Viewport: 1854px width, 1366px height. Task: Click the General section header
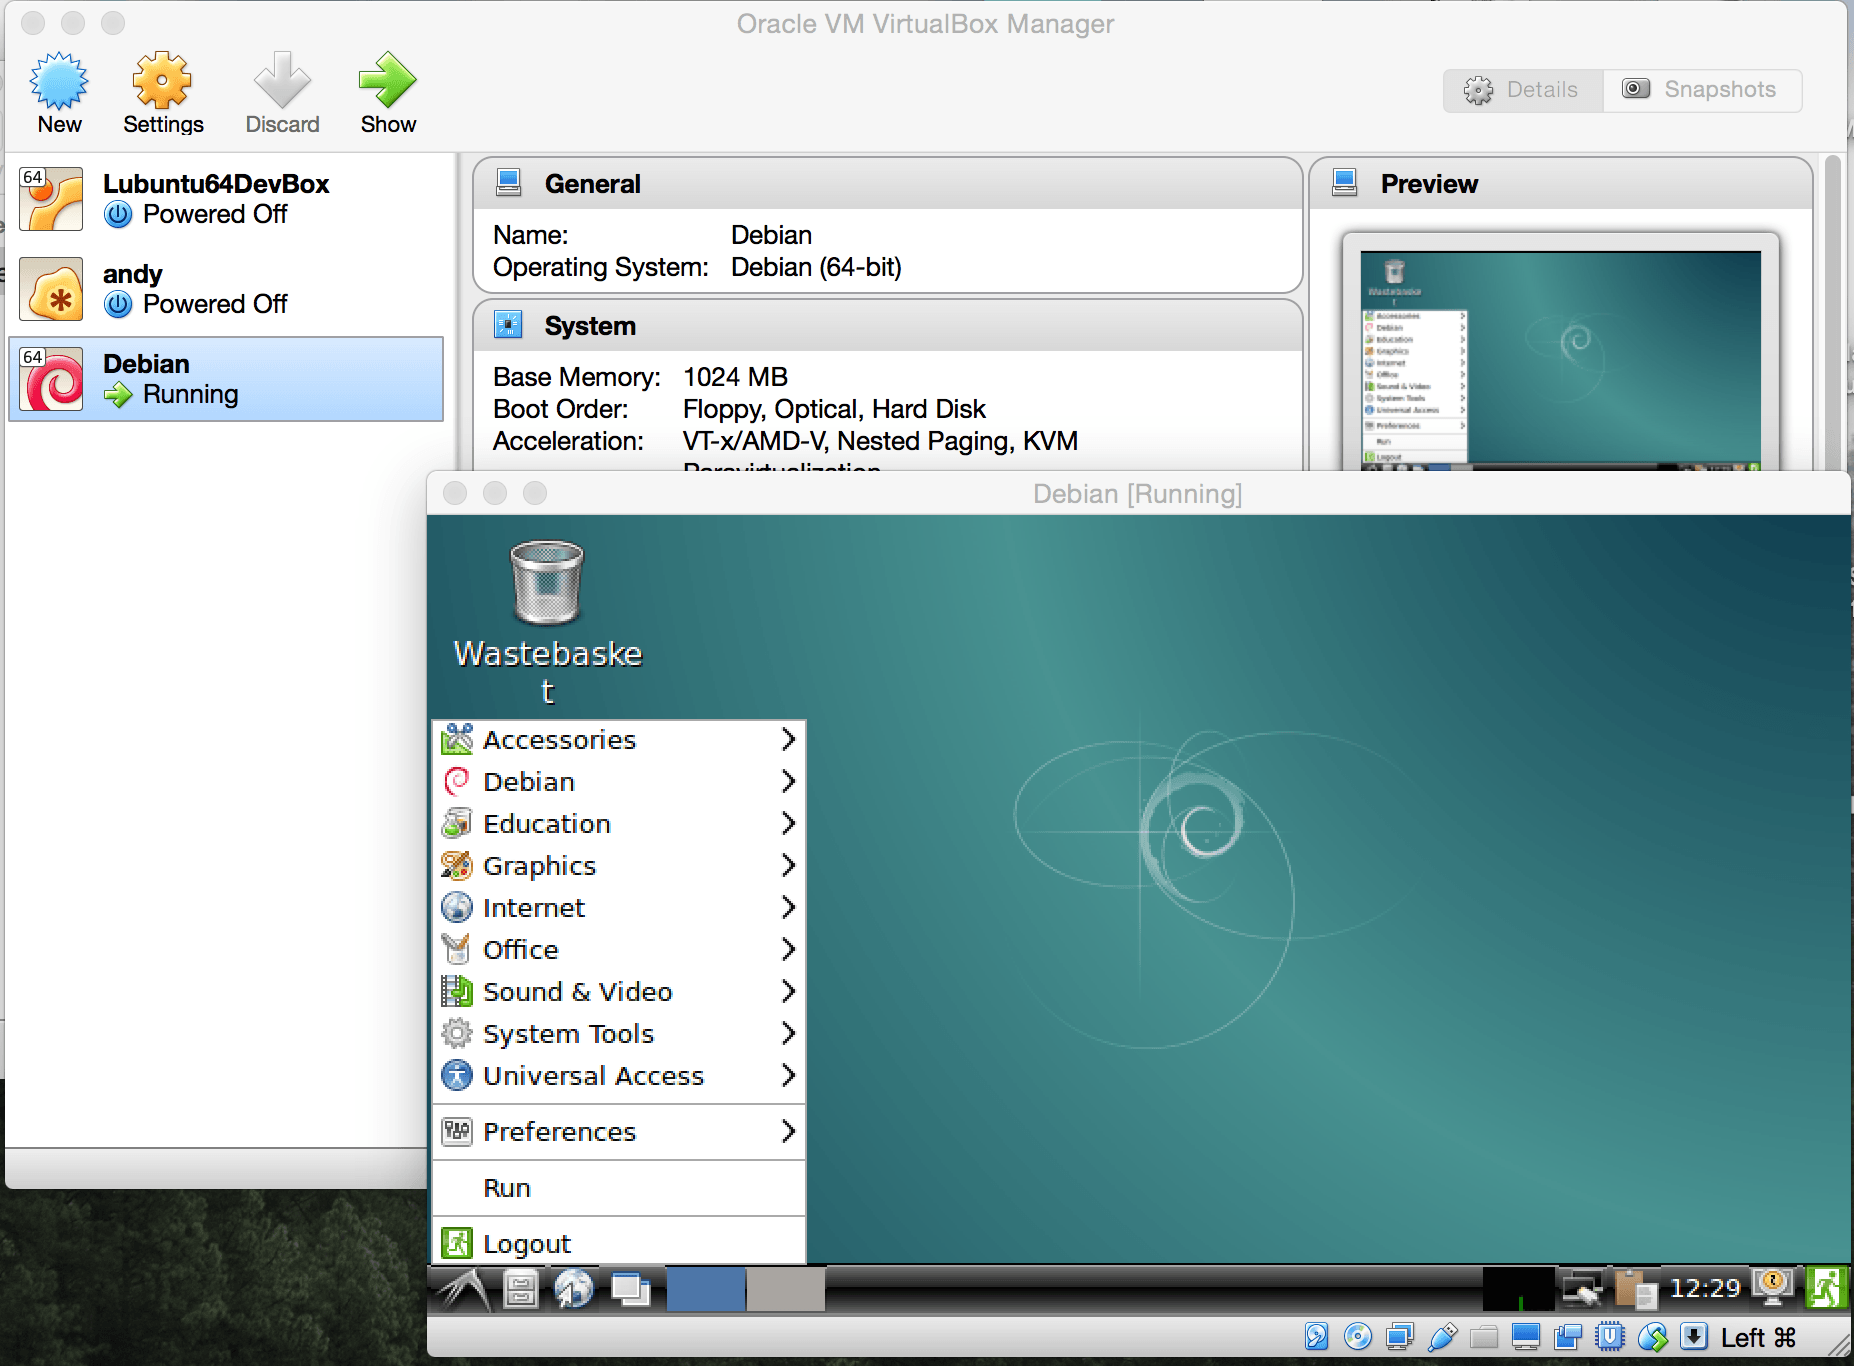[888, 184]
